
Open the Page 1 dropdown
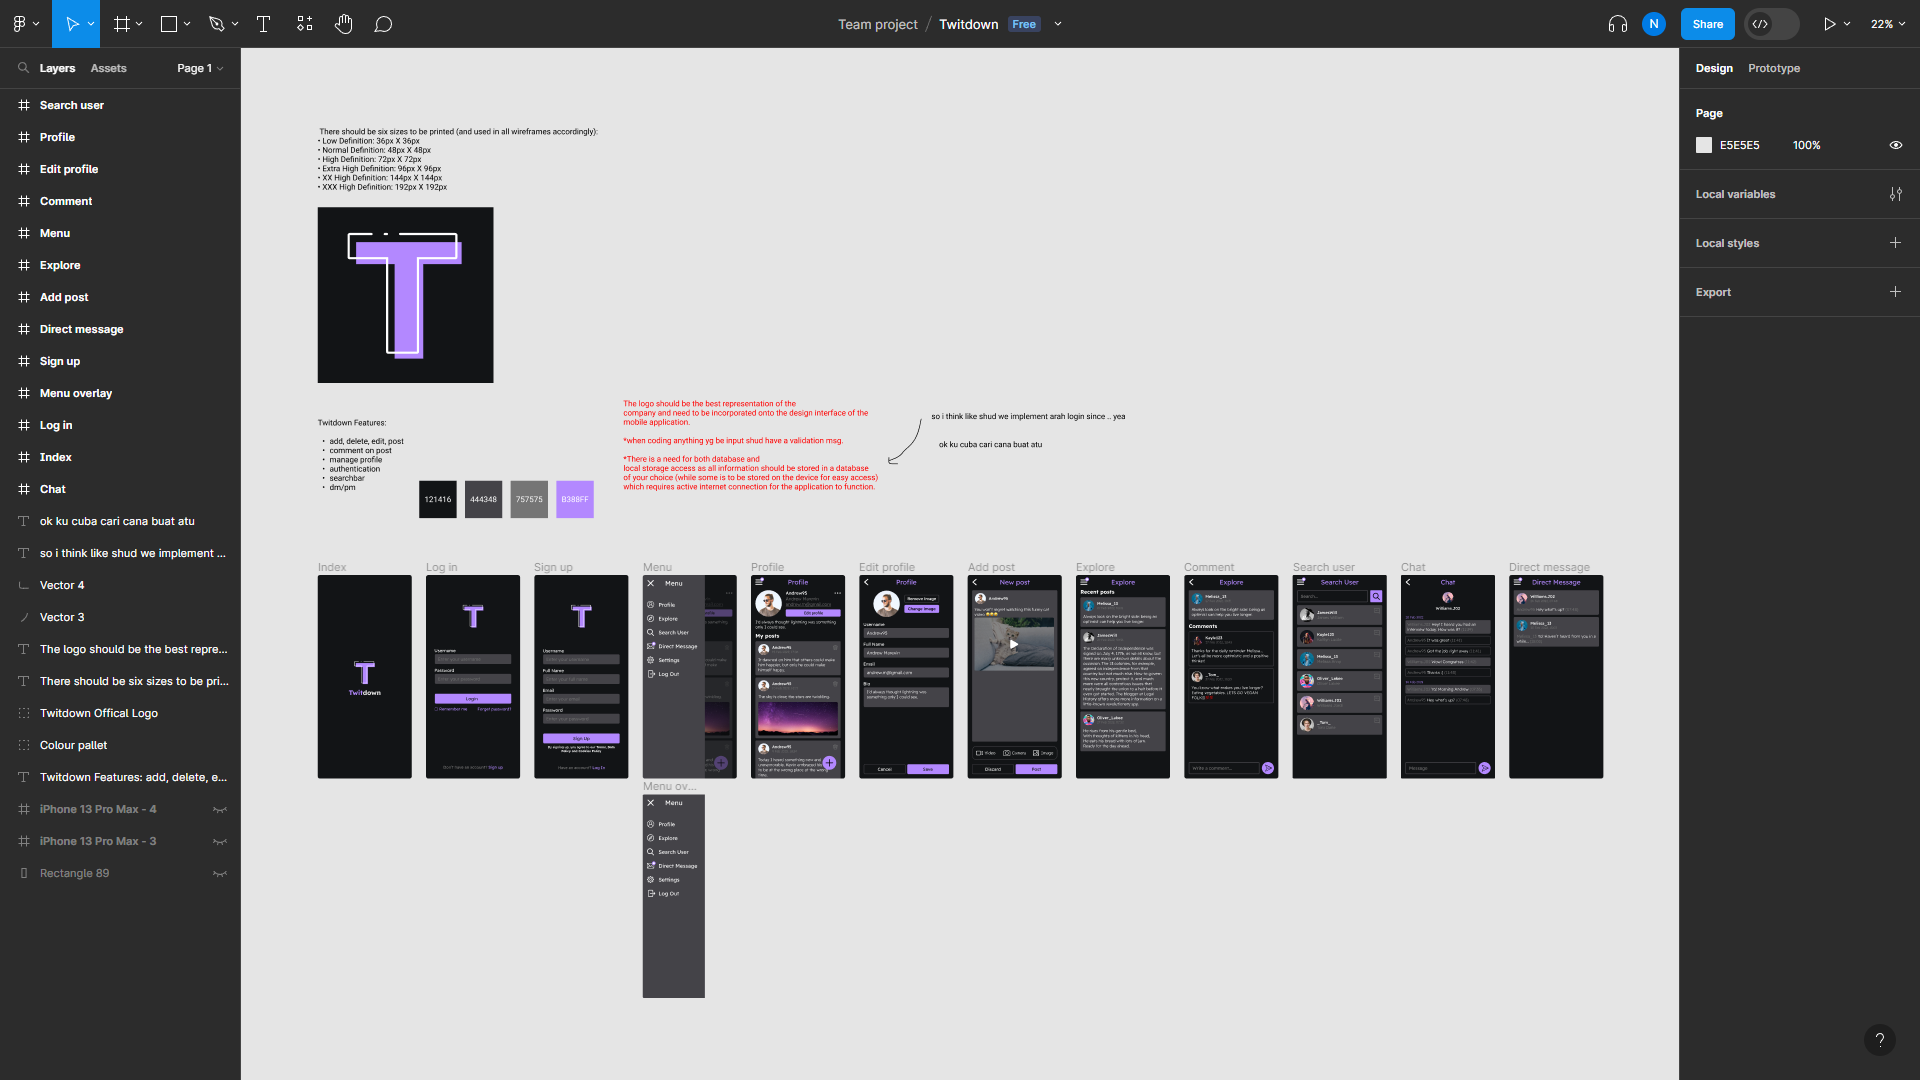(x=199, y=68)
